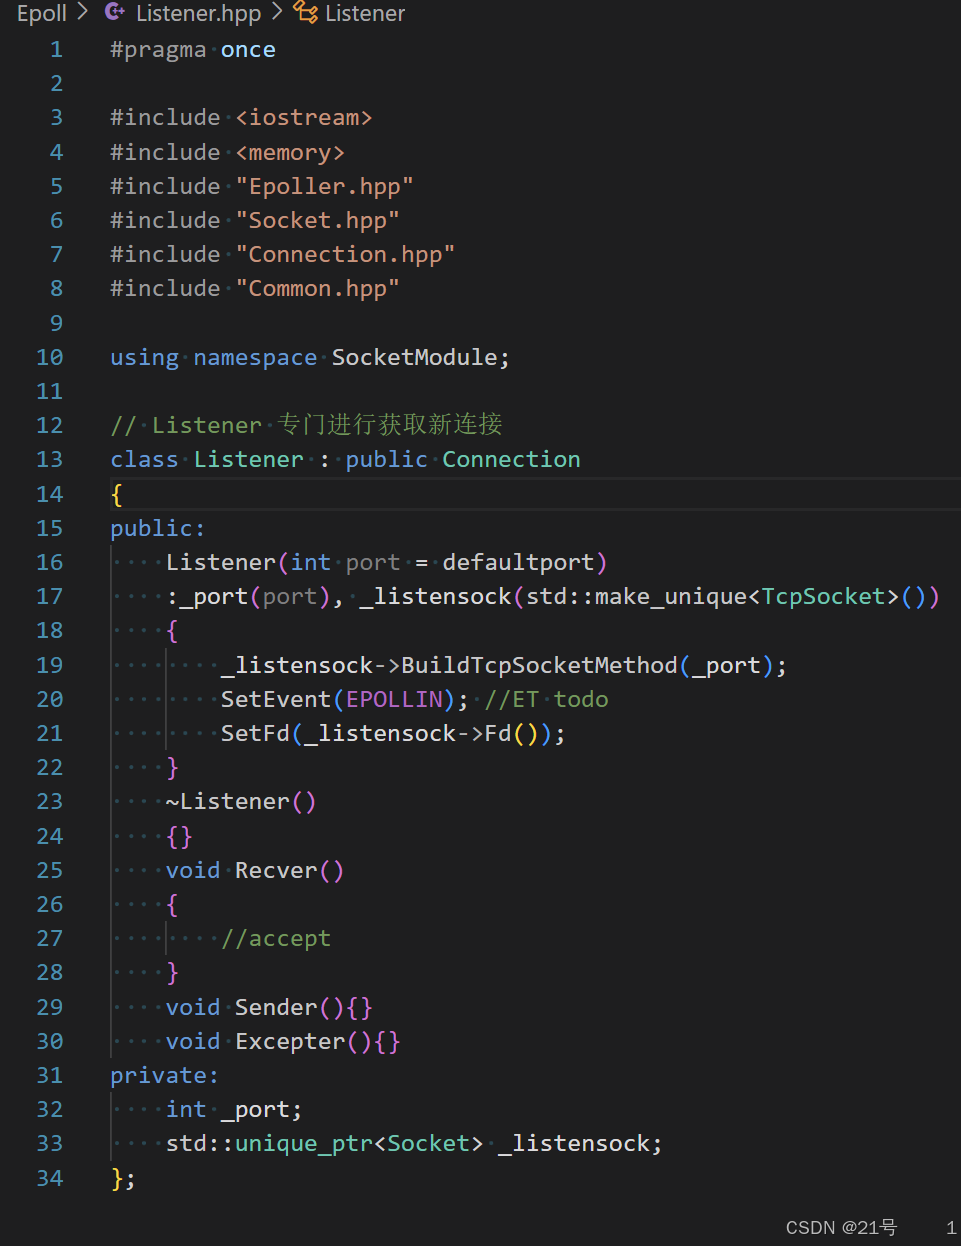
Task: Click the 'private:' access specifier
Action: [164, 1075]
